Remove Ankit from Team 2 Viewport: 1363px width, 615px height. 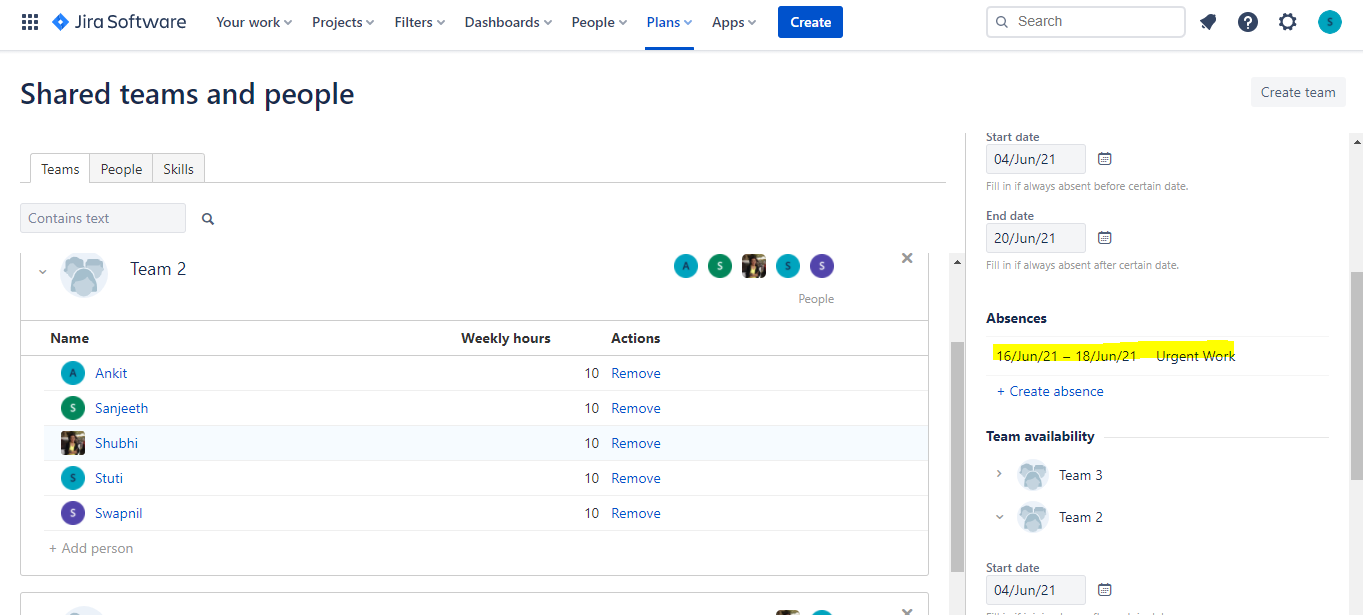point(636,373)
